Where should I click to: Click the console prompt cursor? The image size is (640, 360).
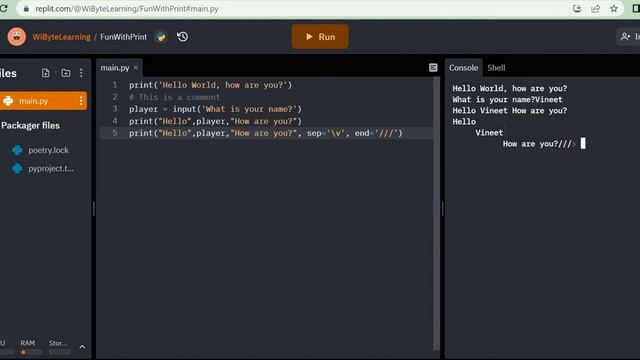coord(583,143)
